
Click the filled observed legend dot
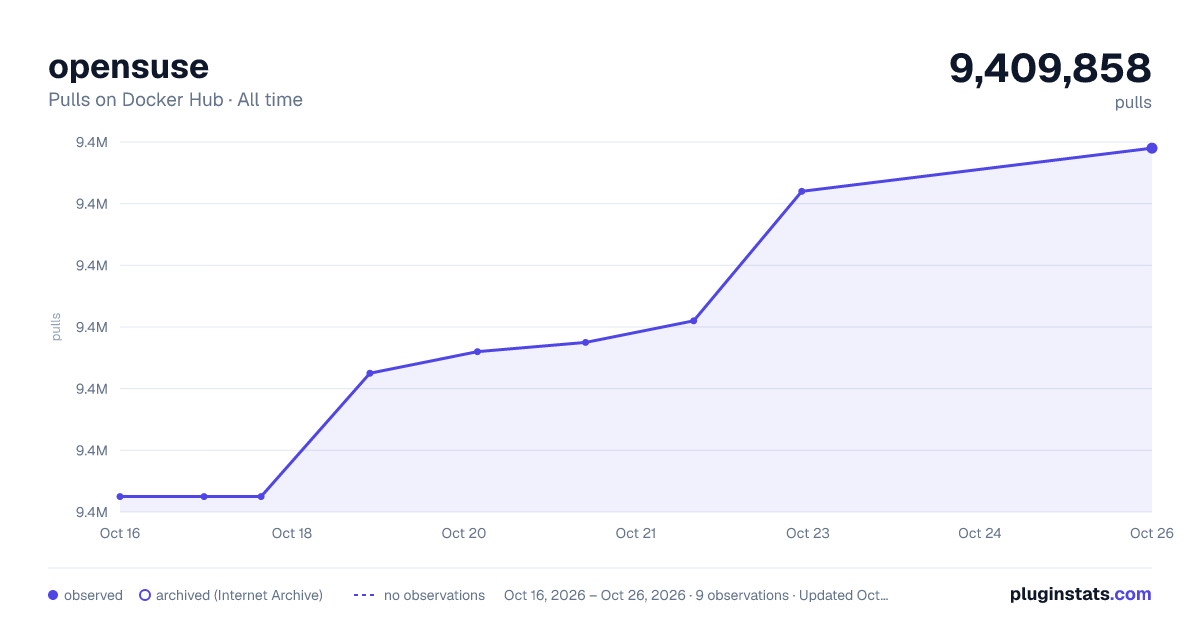click(53, 595)
